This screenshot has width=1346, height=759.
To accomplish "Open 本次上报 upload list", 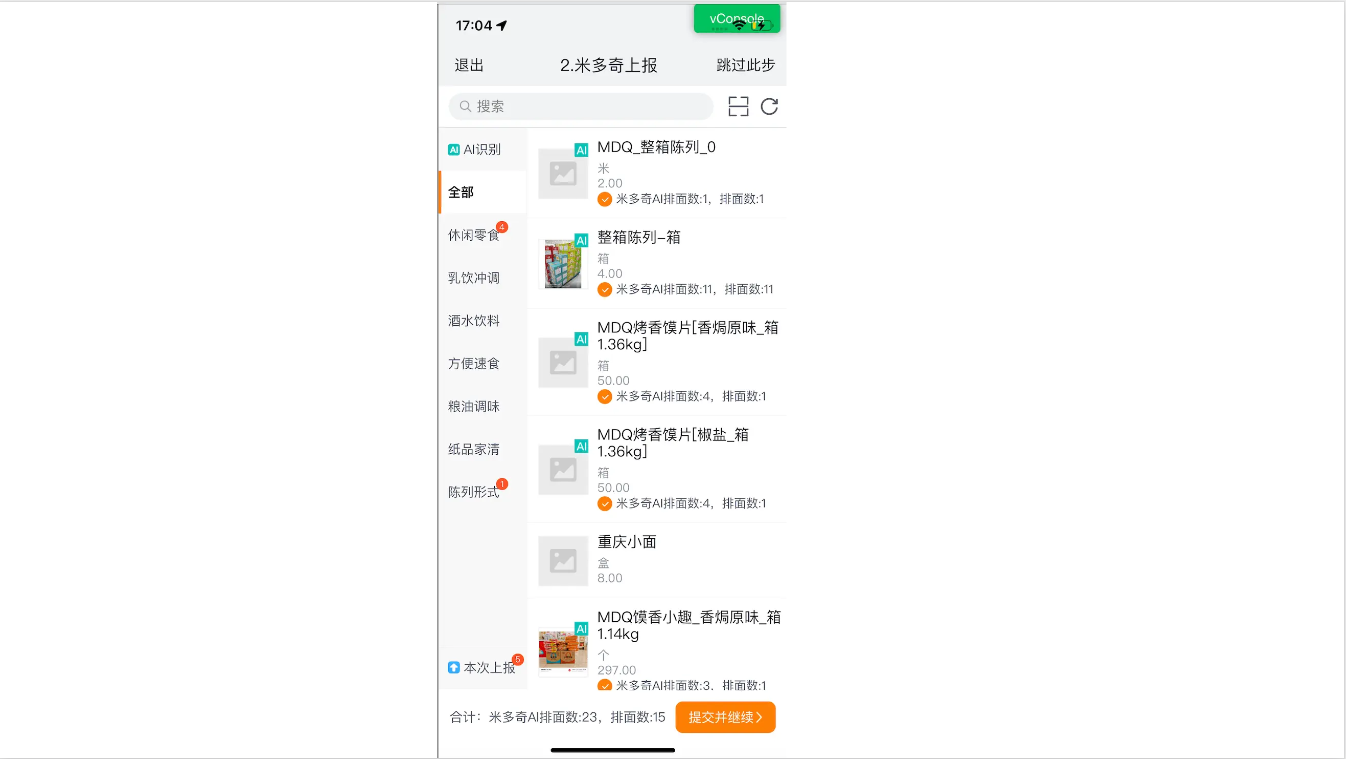I will 482,667.
